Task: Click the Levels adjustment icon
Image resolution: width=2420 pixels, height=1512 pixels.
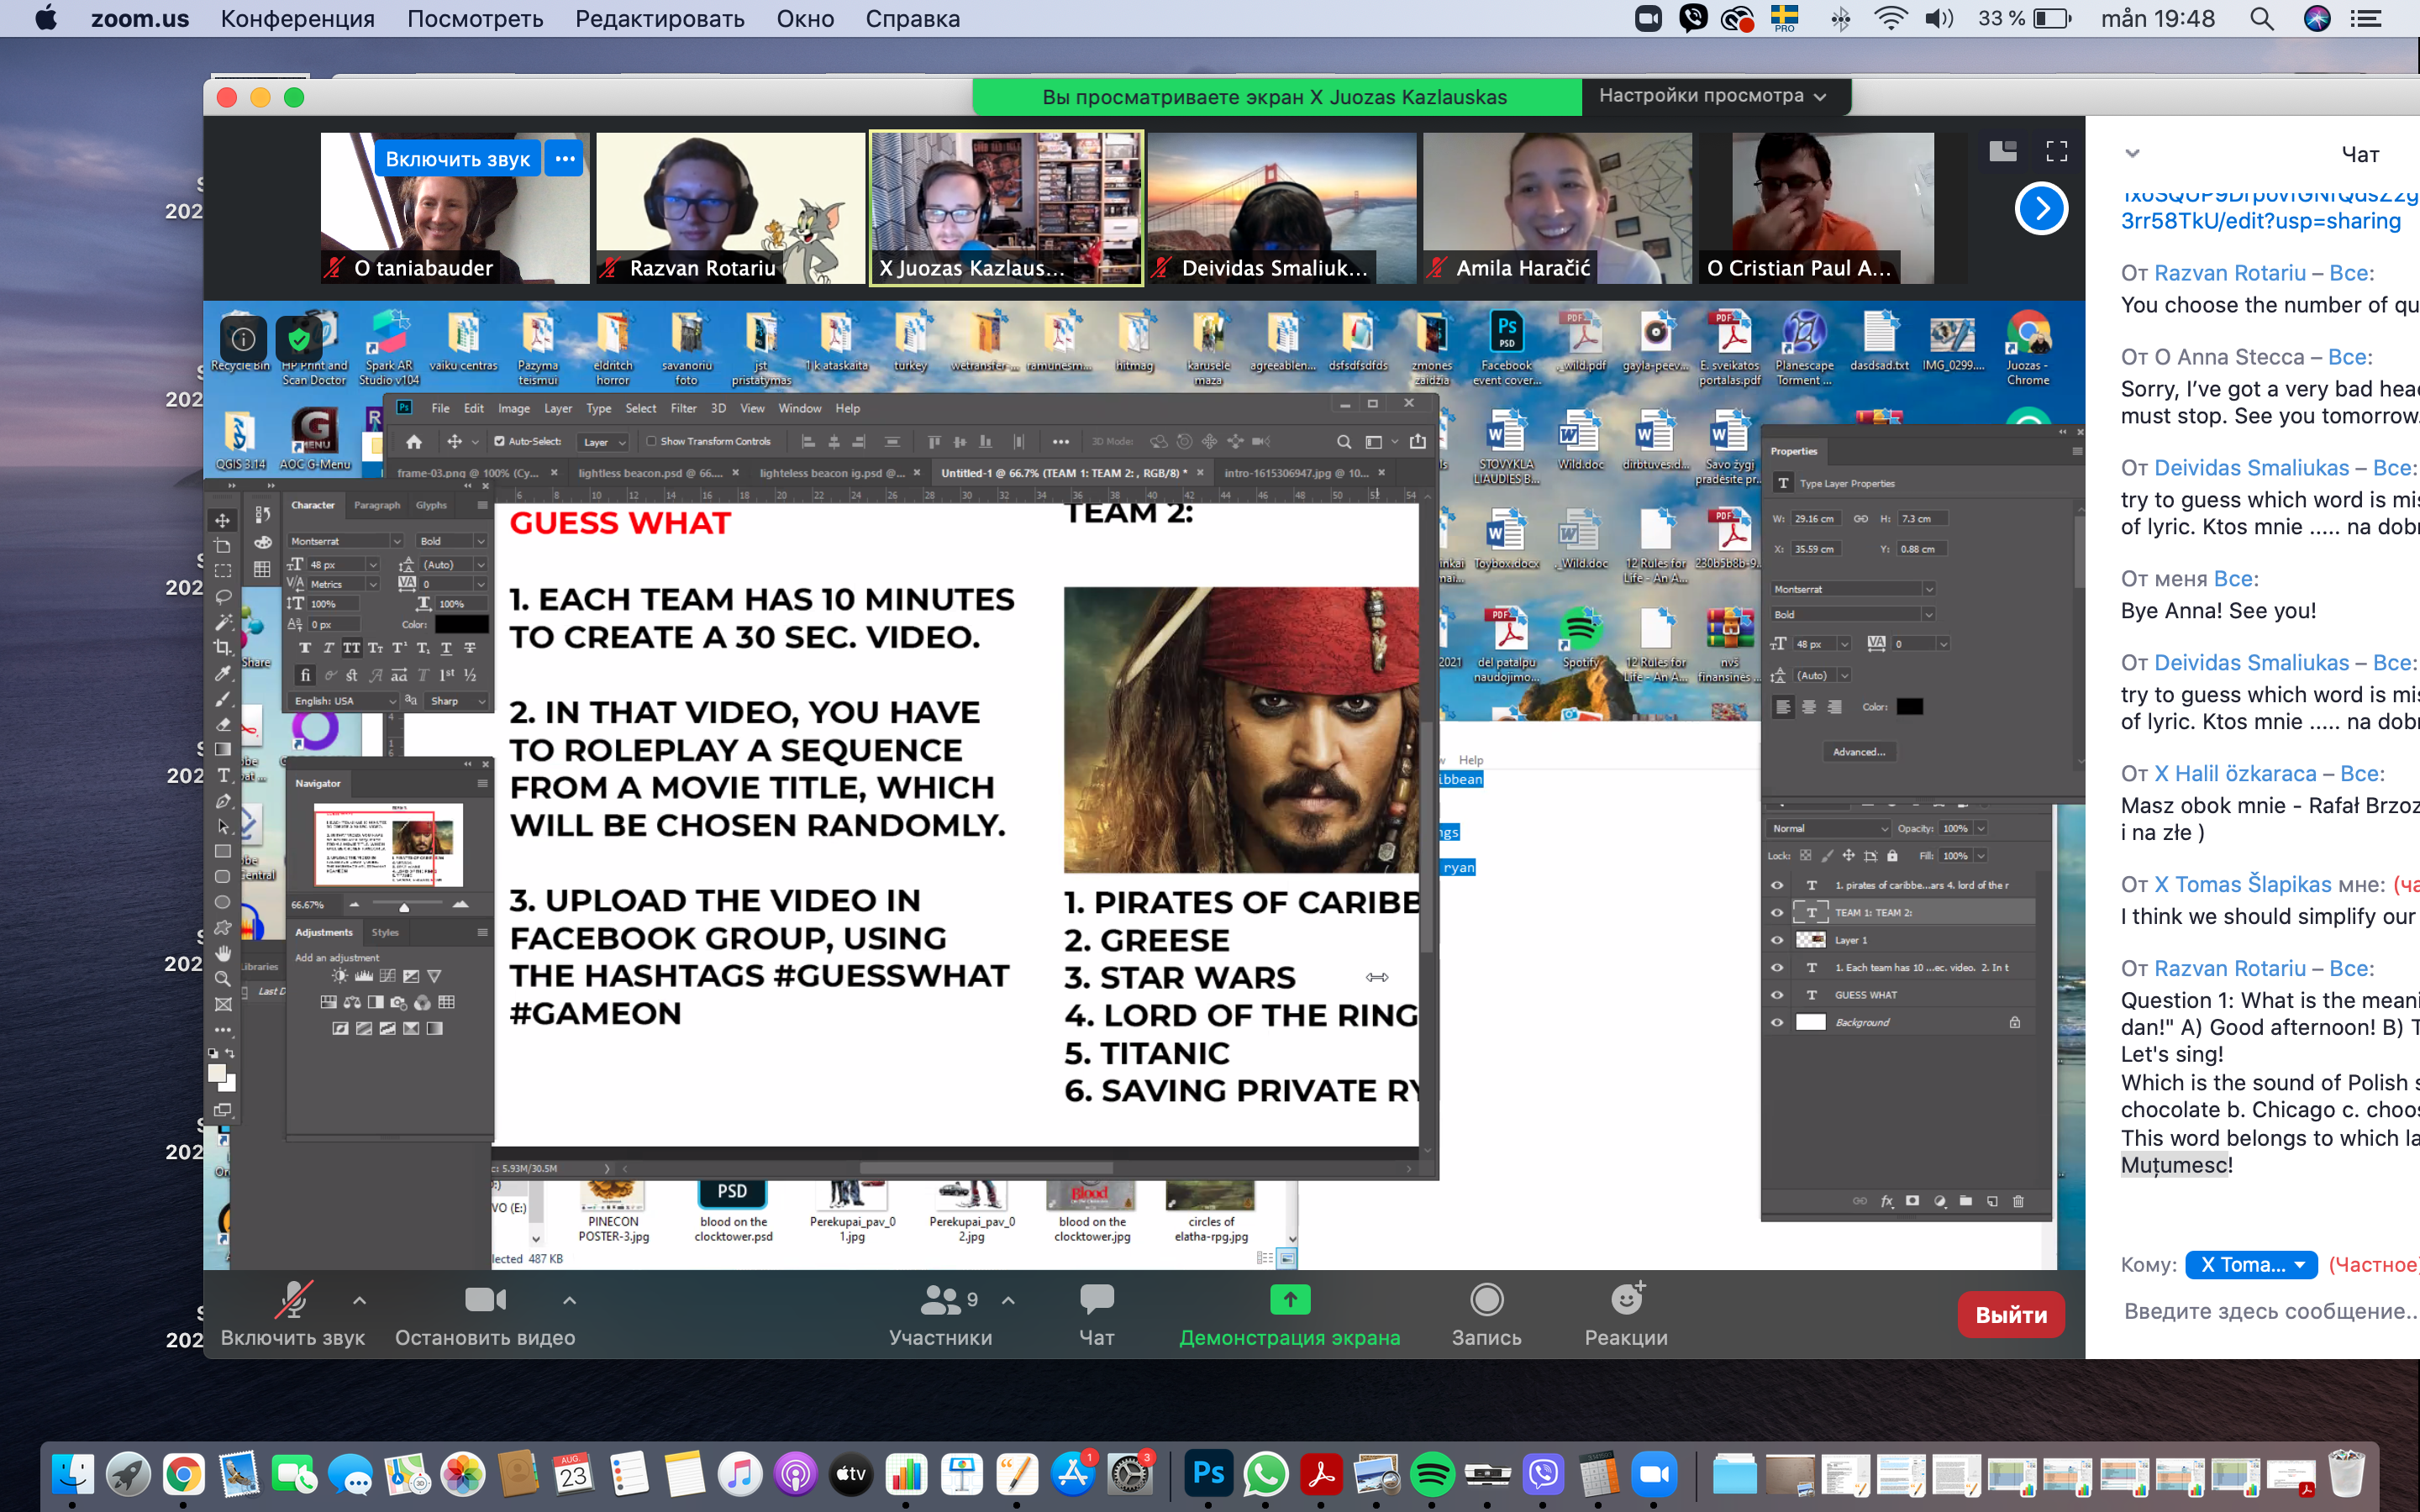Action: point(364,976)
